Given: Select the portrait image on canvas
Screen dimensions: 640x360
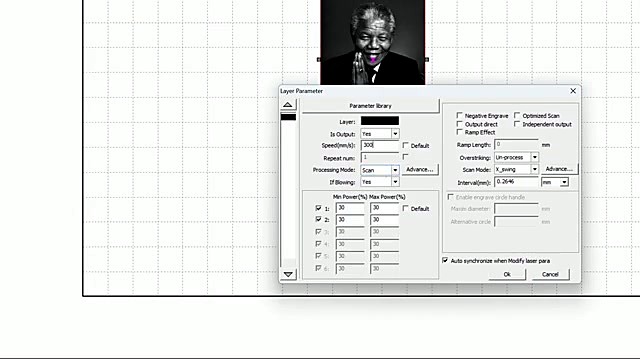Looking at the screenshot, I should (372, 41).
